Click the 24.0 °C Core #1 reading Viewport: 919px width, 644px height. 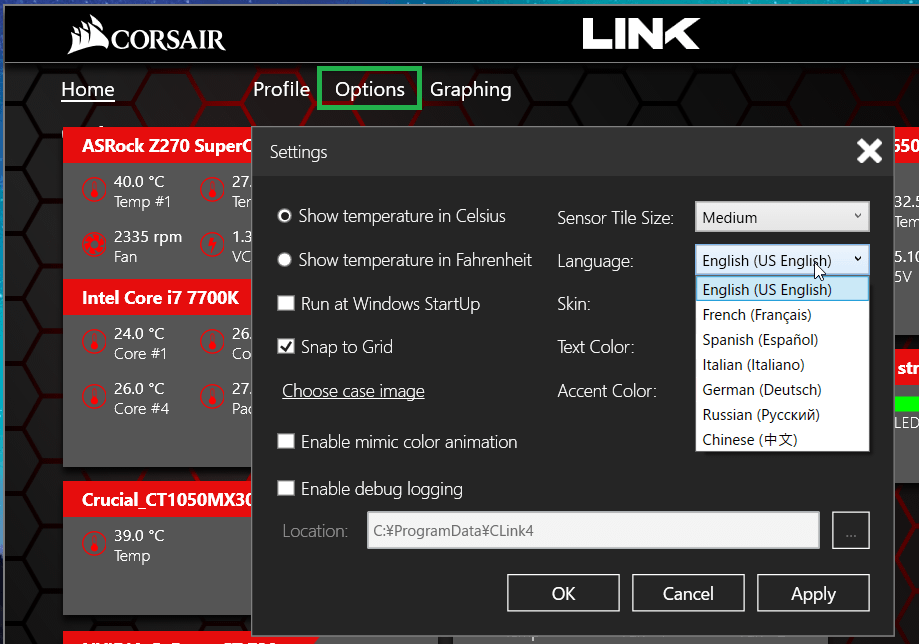point(139,333)
